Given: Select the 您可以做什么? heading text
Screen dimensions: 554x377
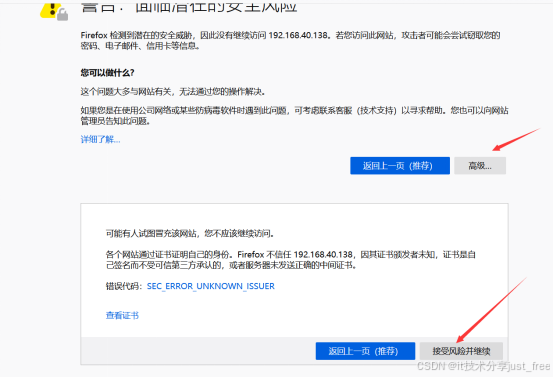Looking at the screenshot, I should 107,73.
